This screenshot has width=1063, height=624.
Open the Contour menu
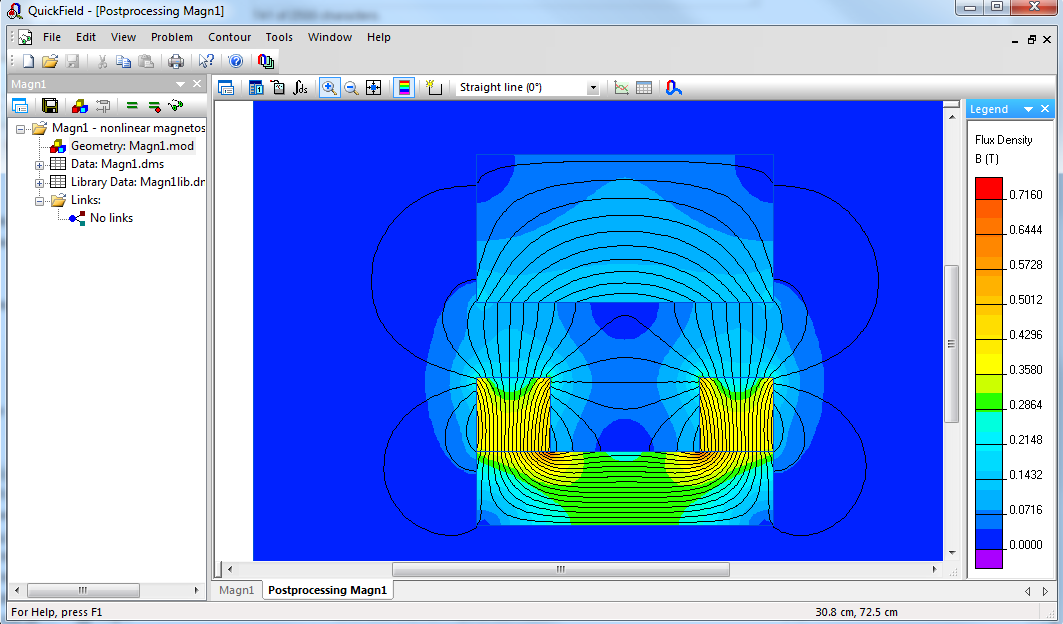[229, 37]
